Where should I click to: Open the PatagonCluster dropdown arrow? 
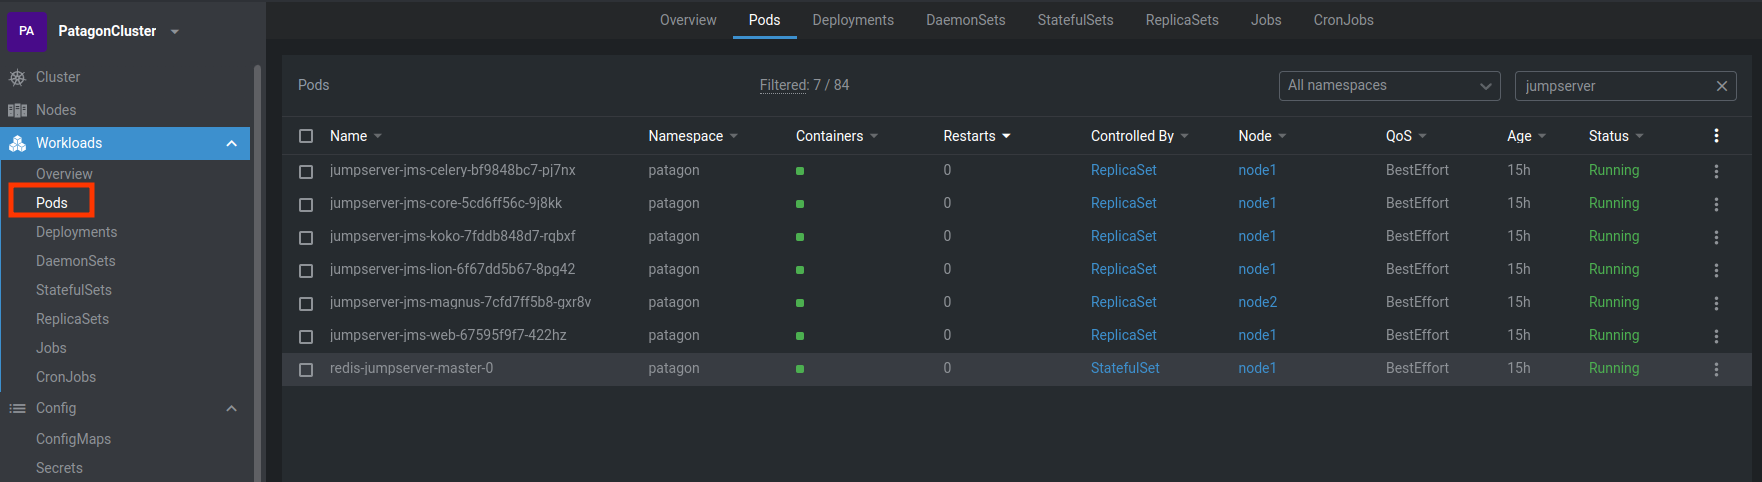pyautogui.click(x=175, y=32)
